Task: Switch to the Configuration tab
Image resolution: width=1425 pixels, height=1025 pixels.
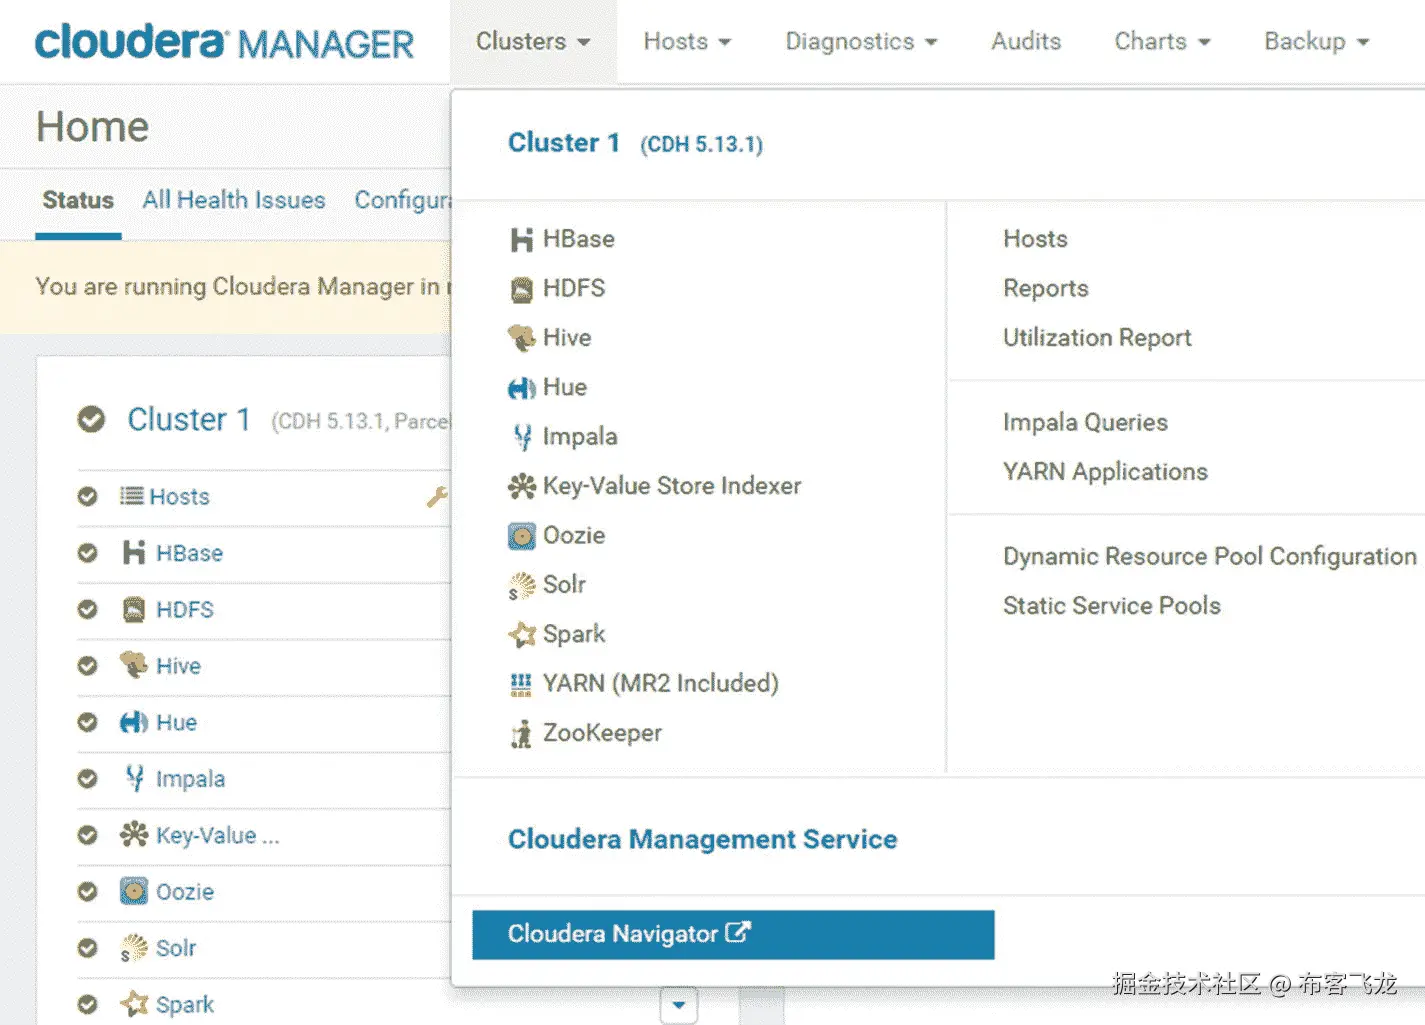Action: coord(403,200)
